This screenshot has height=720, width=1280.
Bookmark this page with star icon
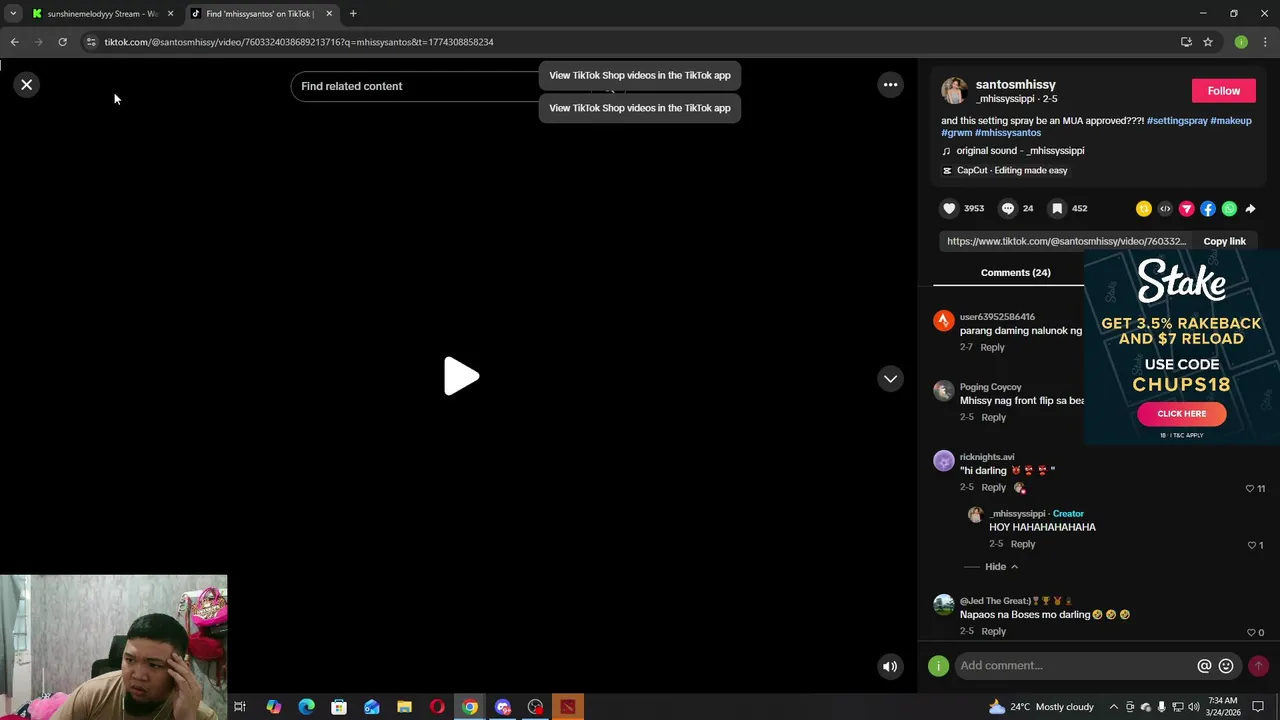tap(1208, 42)
